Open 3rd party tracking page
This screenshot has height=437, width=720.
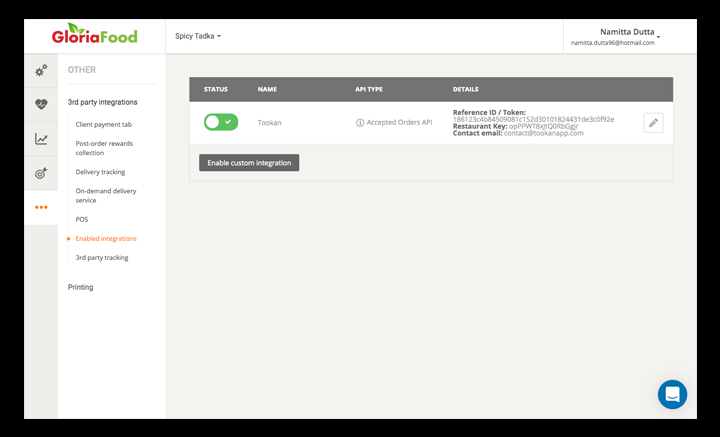pos(102,258)
